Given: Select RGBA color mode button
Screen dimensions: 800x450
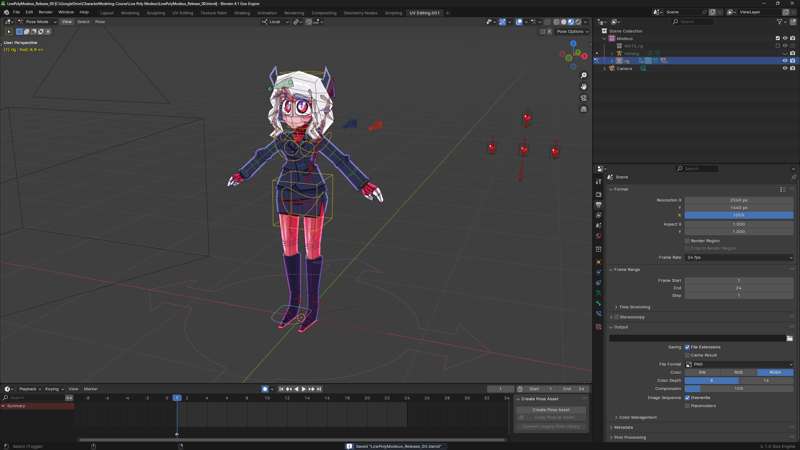Looking at the screenshot, I should (775, 372).
